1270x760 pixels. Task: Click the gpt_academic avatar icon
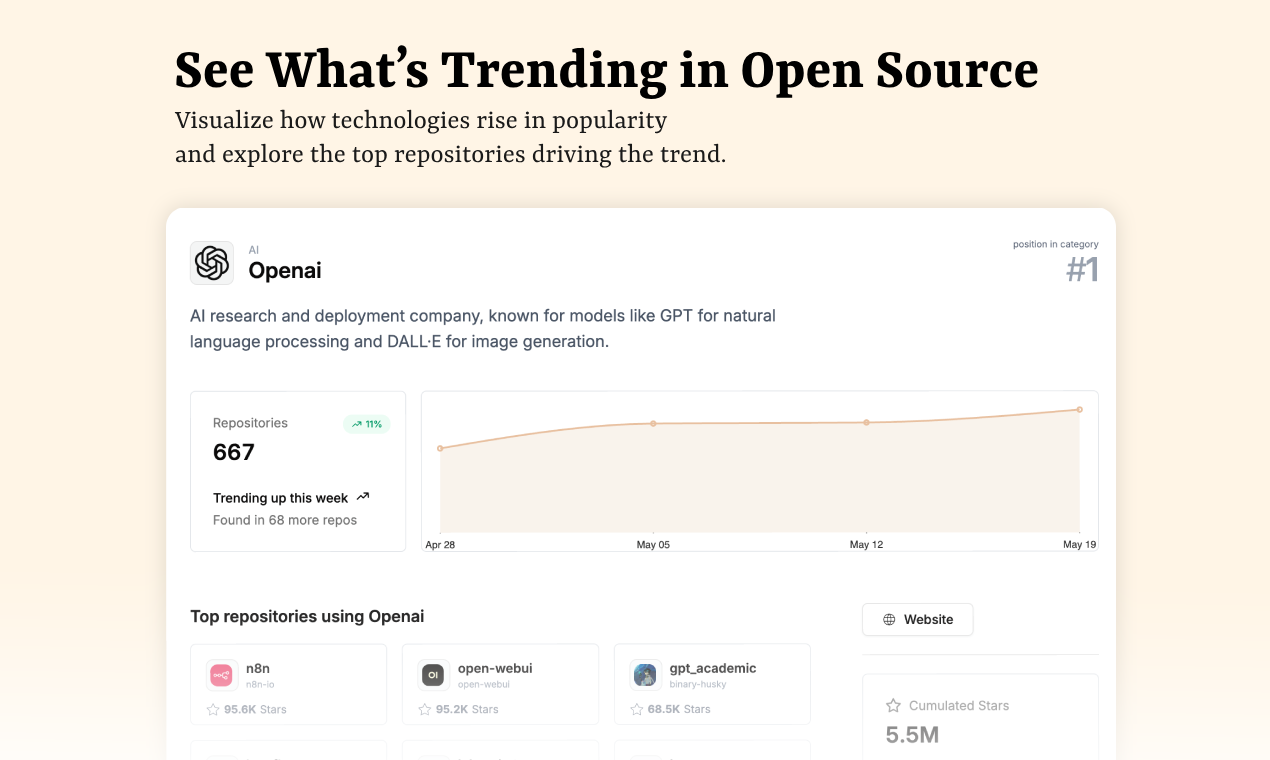point(645,676)
